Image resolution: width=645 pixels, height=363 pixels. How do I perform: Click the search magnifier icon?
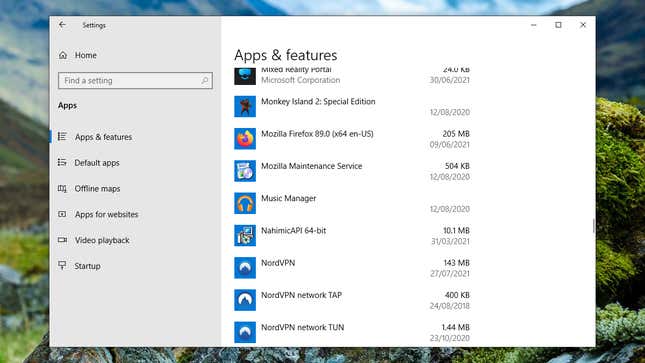click(x=205, y=80)
